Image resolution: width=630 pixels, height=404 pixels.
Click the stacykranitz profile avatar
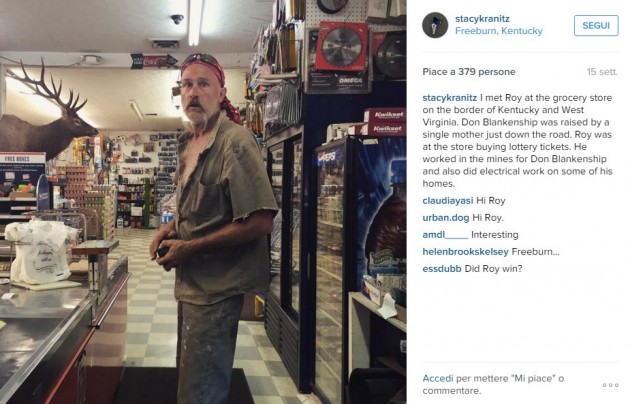point(435,25)
